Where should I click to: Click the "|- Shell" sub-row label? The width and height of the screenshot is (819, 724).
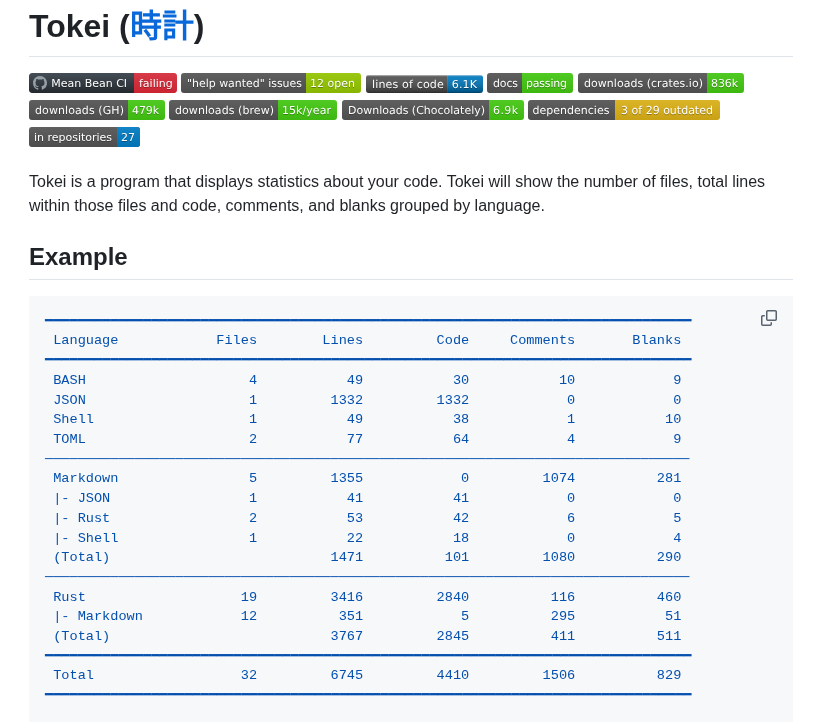coord(86,538)
